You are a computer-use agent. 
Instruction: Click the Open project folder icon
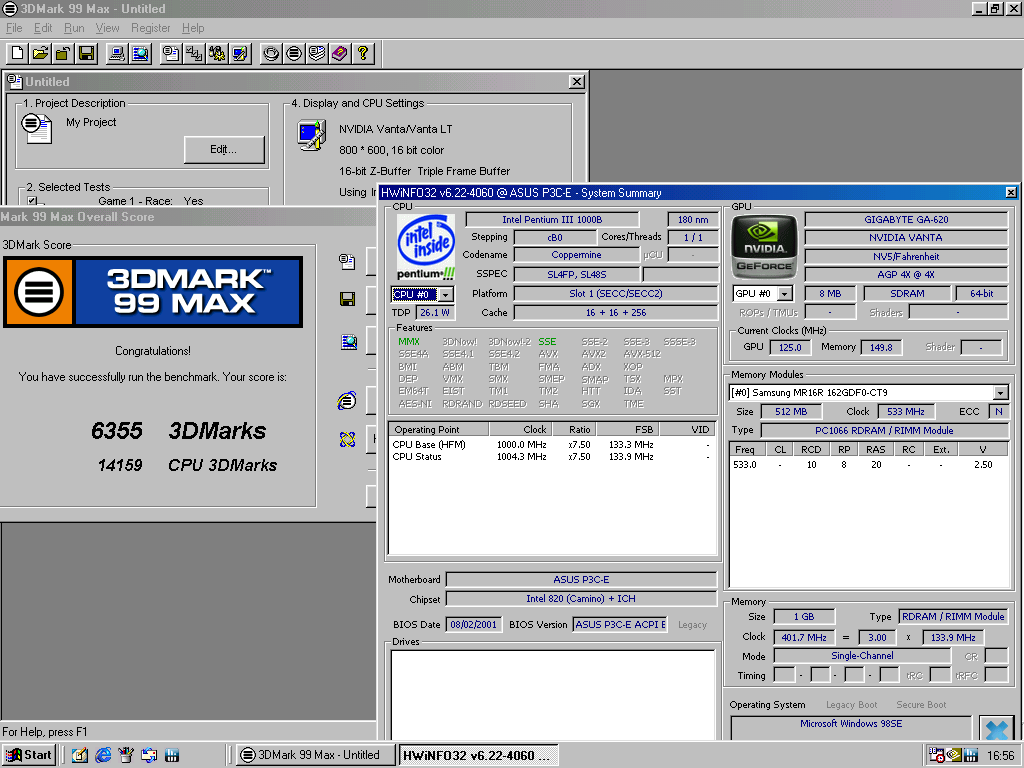pos(40,53)
